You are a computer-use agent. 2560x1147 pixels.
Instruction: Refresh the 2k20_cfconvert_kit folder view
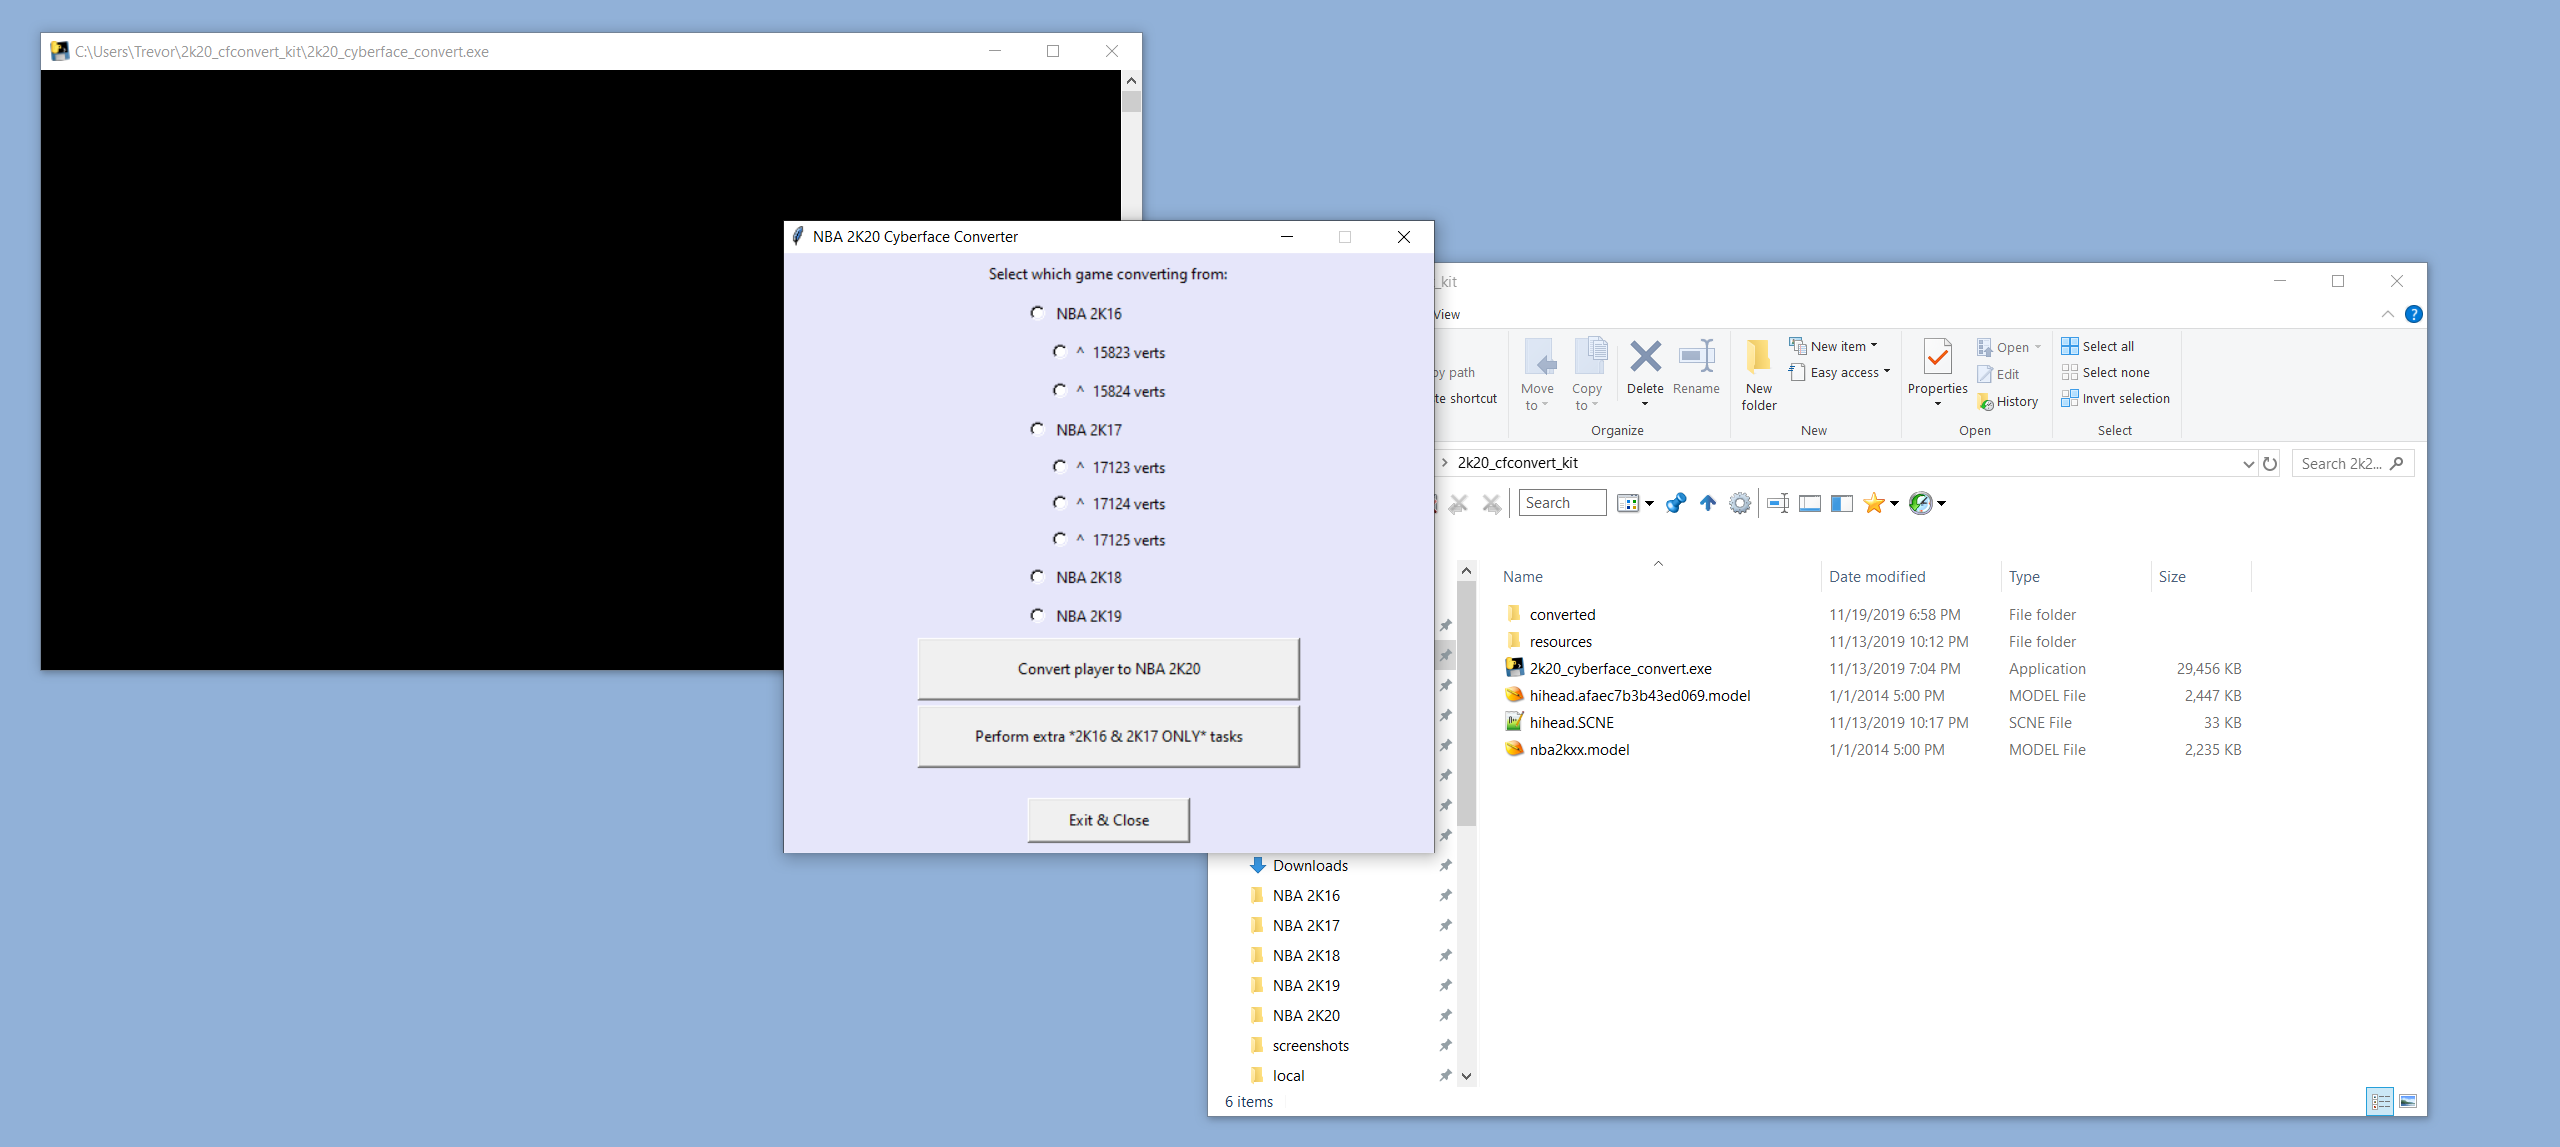(2270, 464)
